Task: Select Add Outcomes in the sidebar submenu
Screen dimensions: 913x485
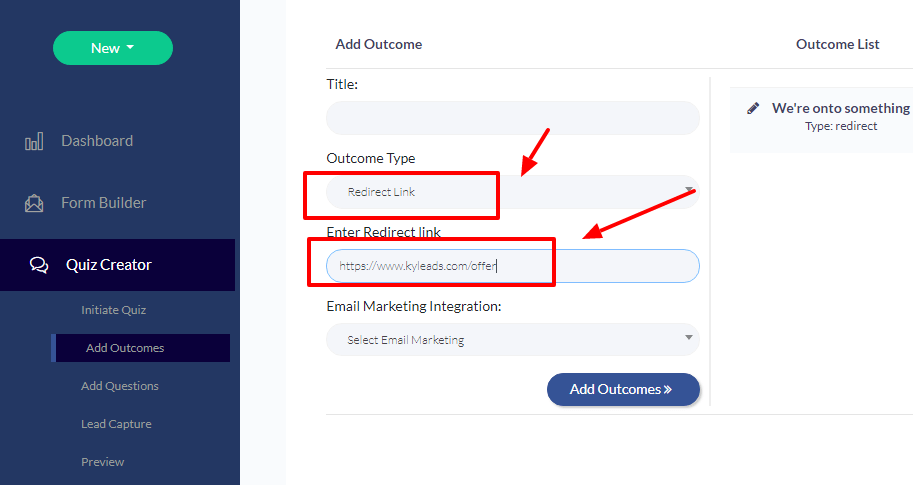Action: point(125,348)
